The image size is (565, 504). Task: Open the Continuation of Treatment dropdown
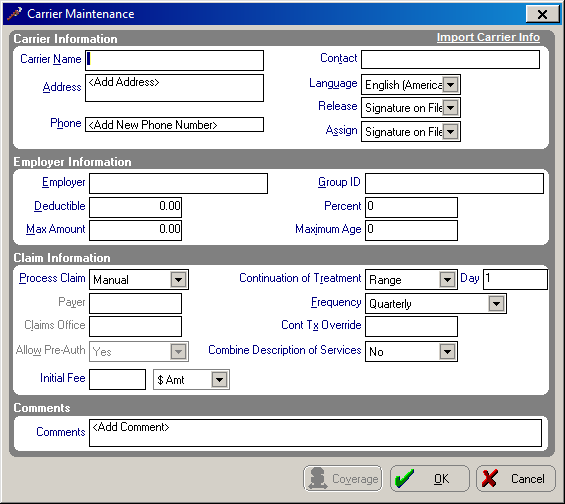tap(447, 280)
